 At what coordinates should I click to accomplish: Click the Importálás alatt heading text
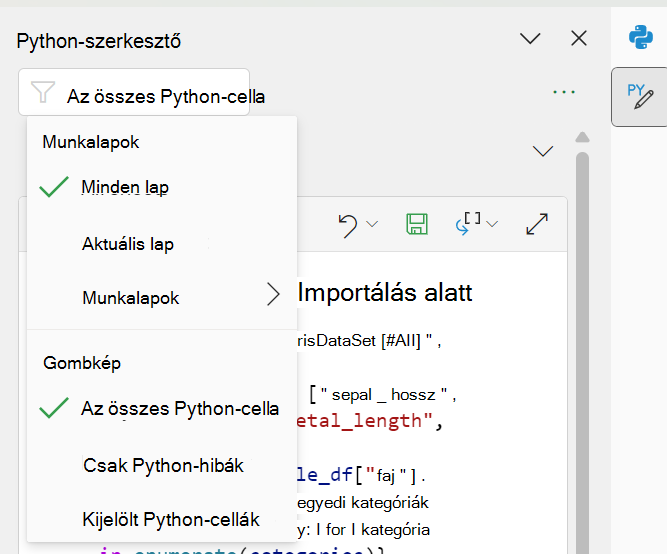(385, 293)
